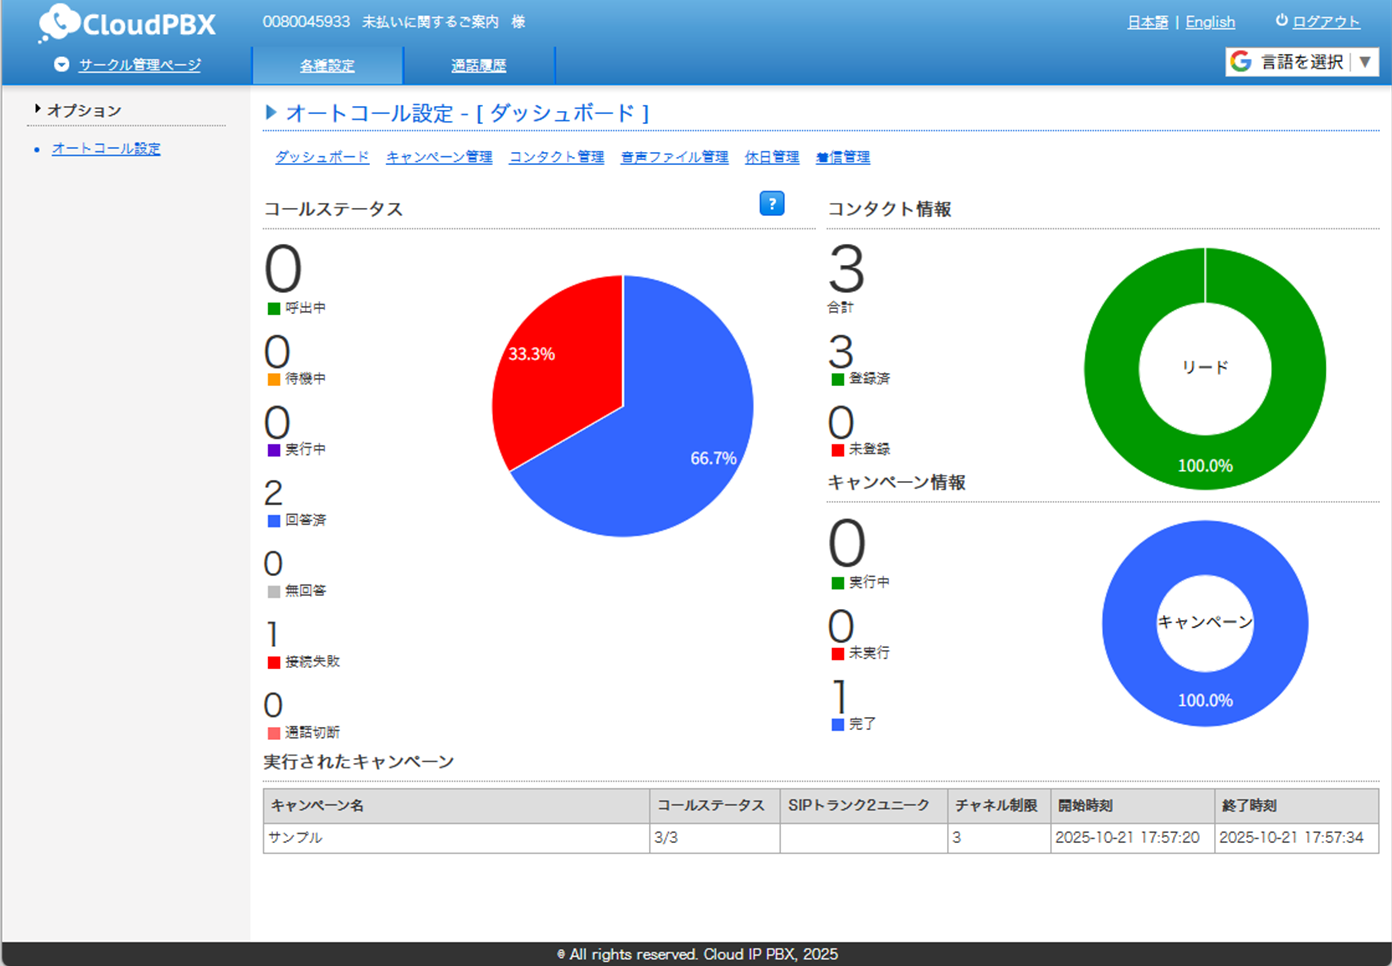This screenshot has height=966, width=1392.
Task: Open the 休日管理 page
Action: (x=771, y=157)
